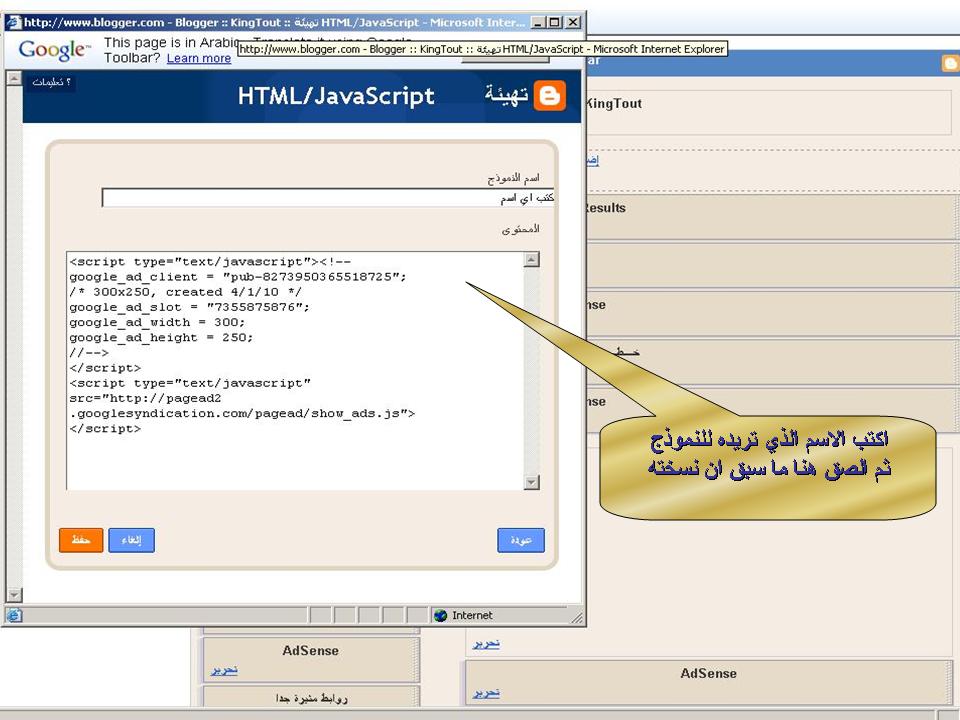Image resolution: width=960 pixels, height=720 pixels.
Task: Click the المحتوى content label
Action: tap(520, 229)
